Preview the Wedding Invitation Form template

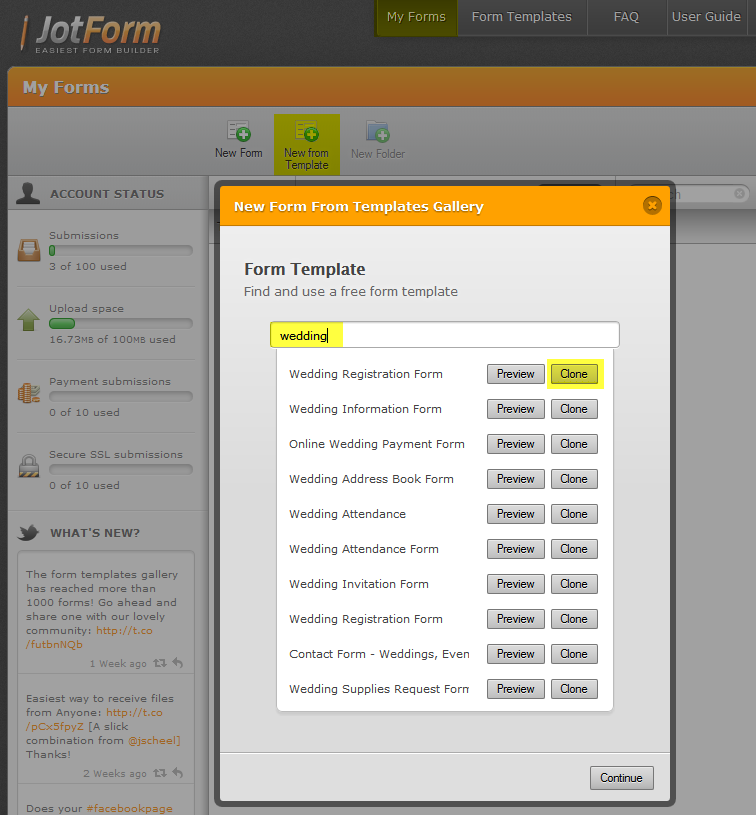point(515,584)
